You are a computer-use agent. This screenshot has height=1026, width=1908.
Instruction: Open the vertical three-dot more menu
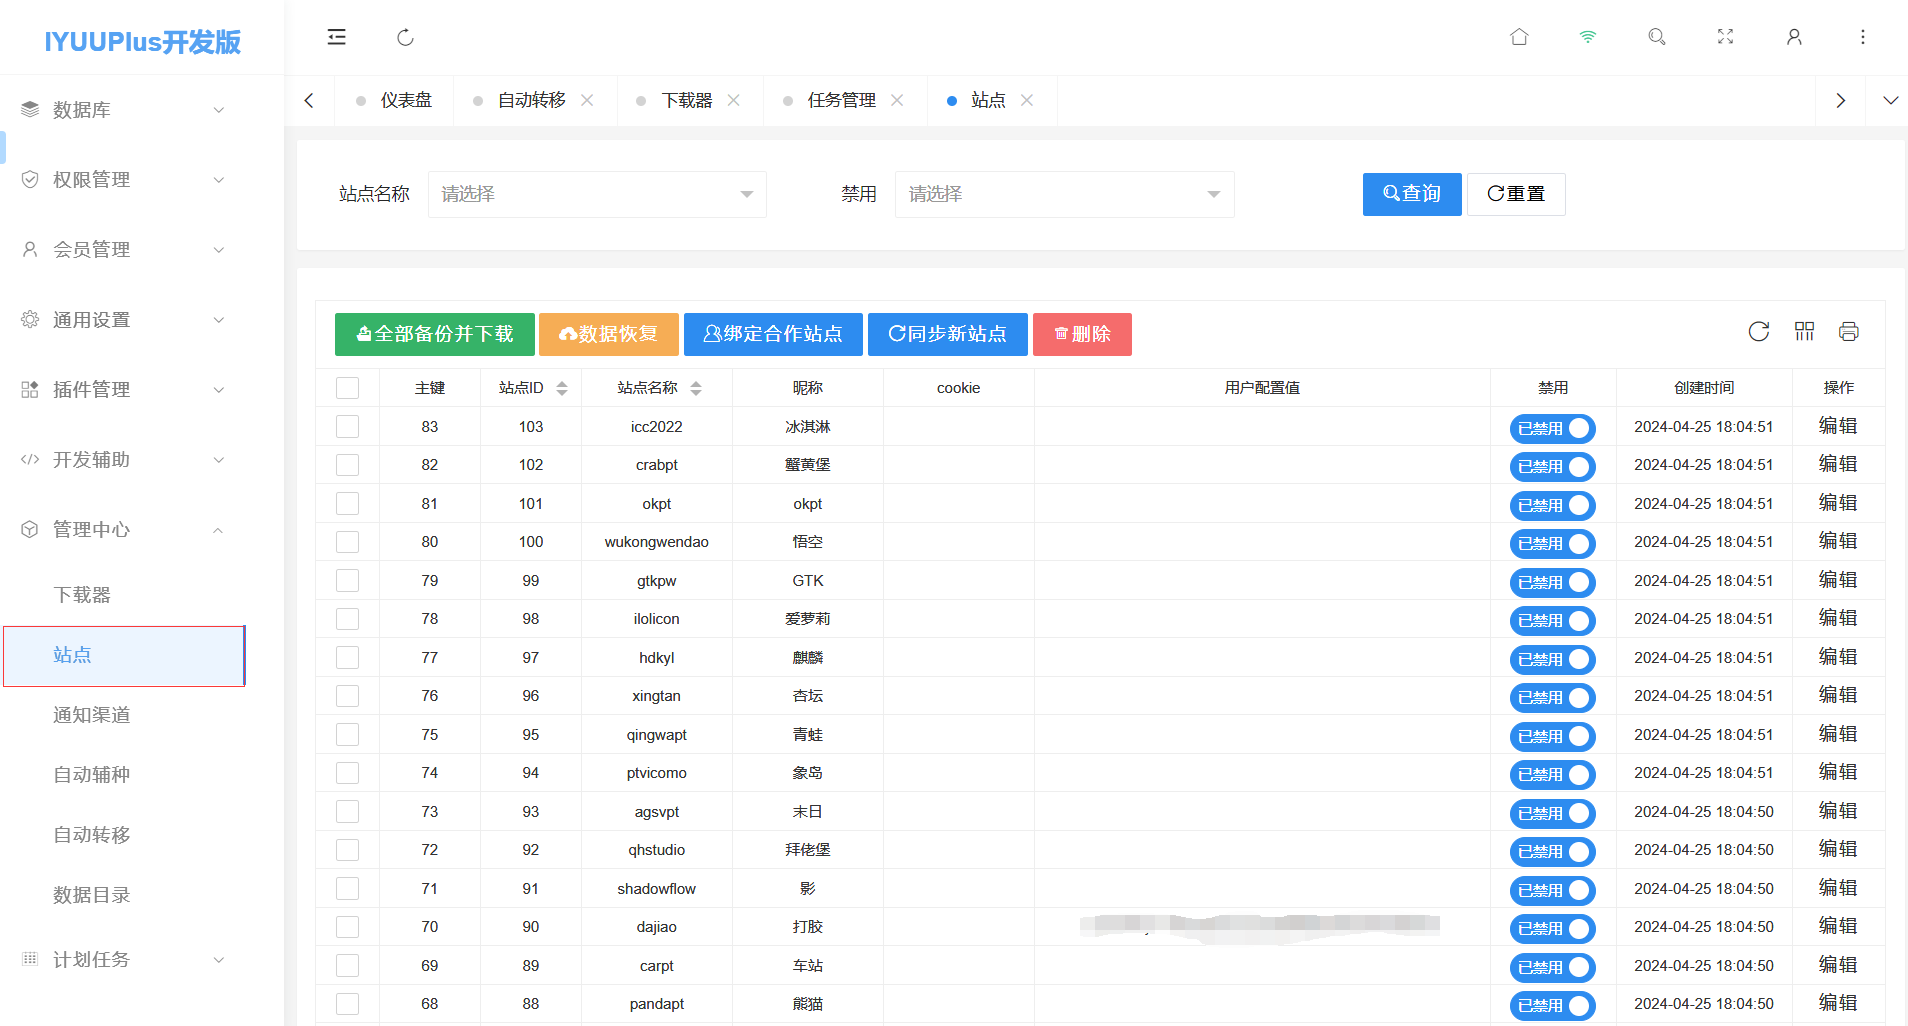coord(1863,37)
